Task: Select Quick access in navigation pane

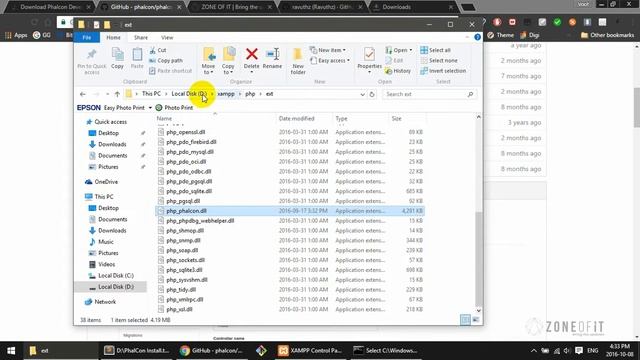Action: coord(110,122)
